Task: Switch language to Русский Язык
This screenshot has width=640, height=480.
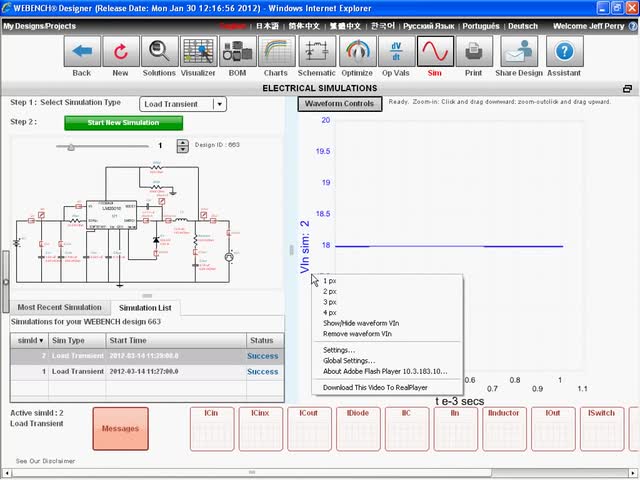Action: pyautogui.click(x=429, y=26)
